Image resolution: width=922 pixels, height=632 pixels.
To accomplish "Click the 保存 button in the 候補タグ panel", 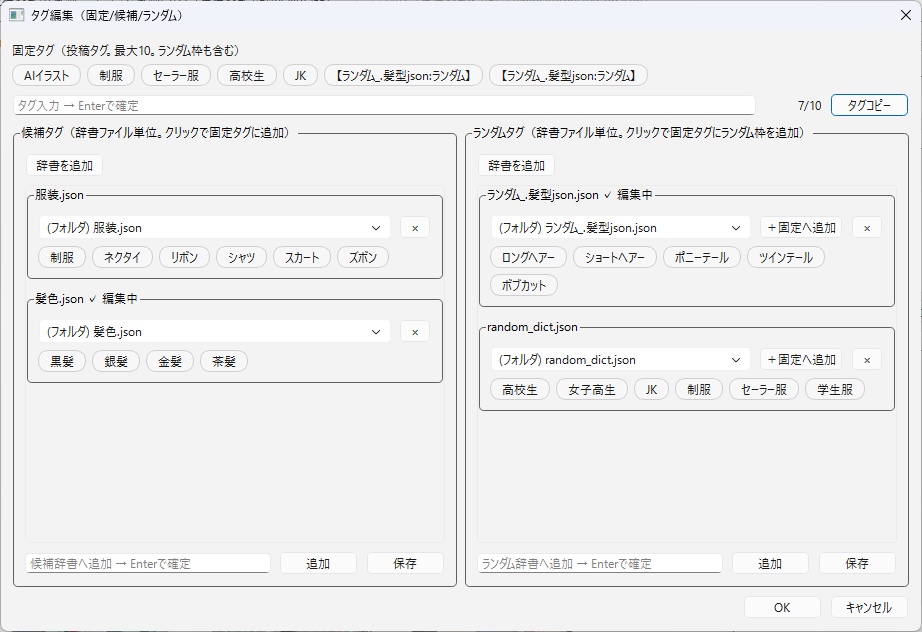I will tap(404, 562).
